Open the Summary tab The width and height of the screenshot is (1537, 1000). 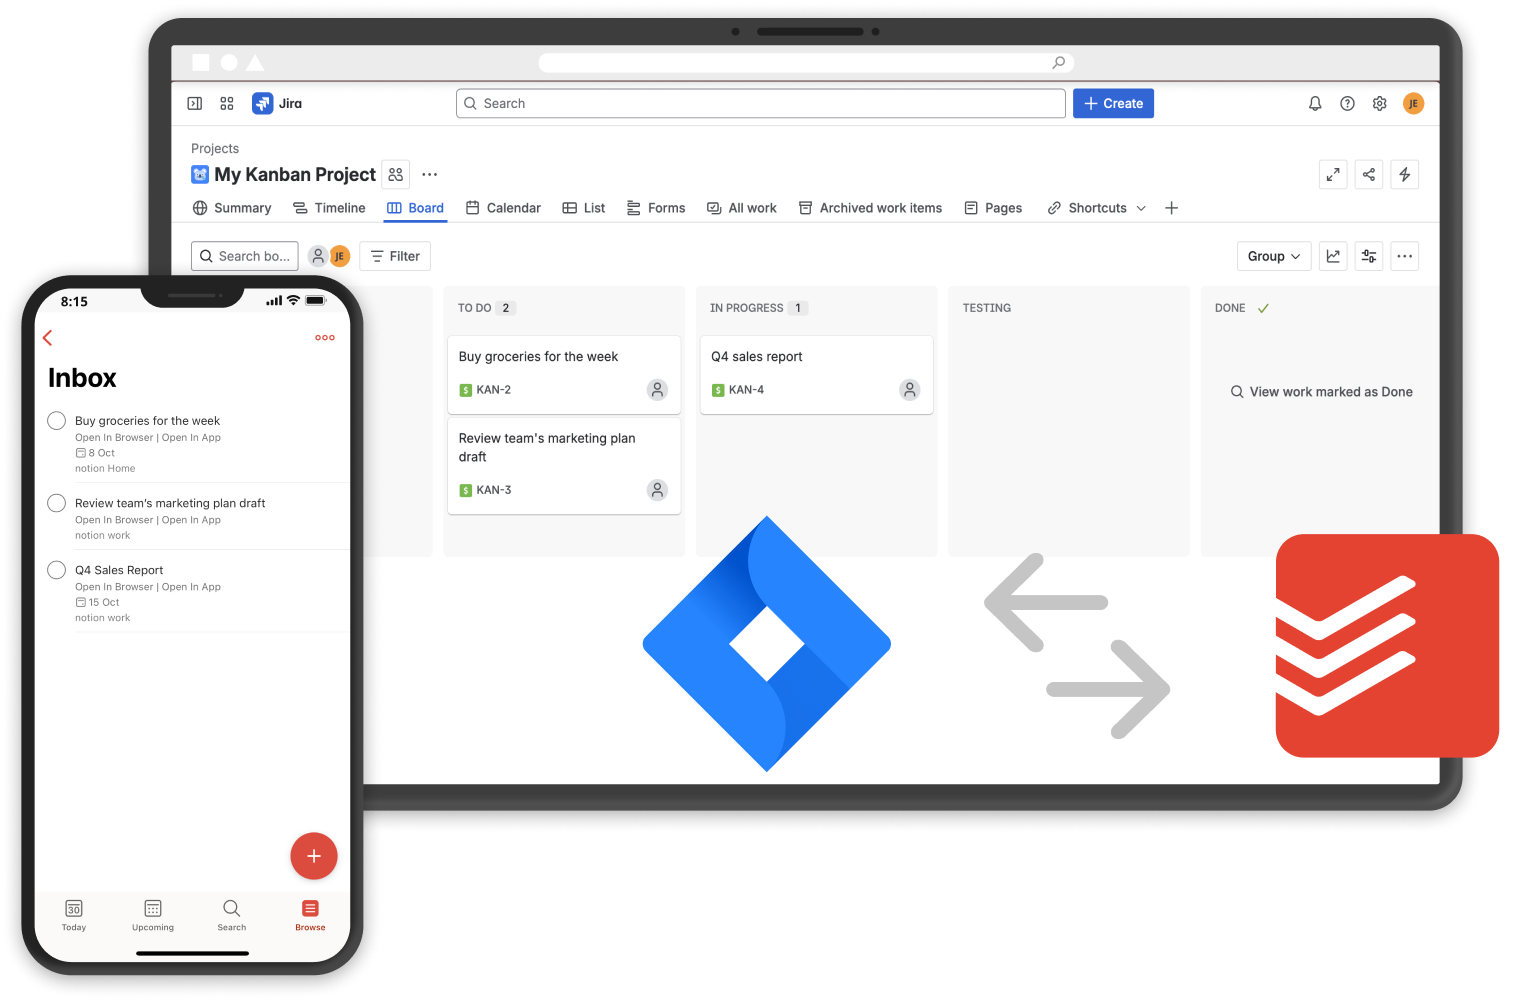click(x=232, y=208)
